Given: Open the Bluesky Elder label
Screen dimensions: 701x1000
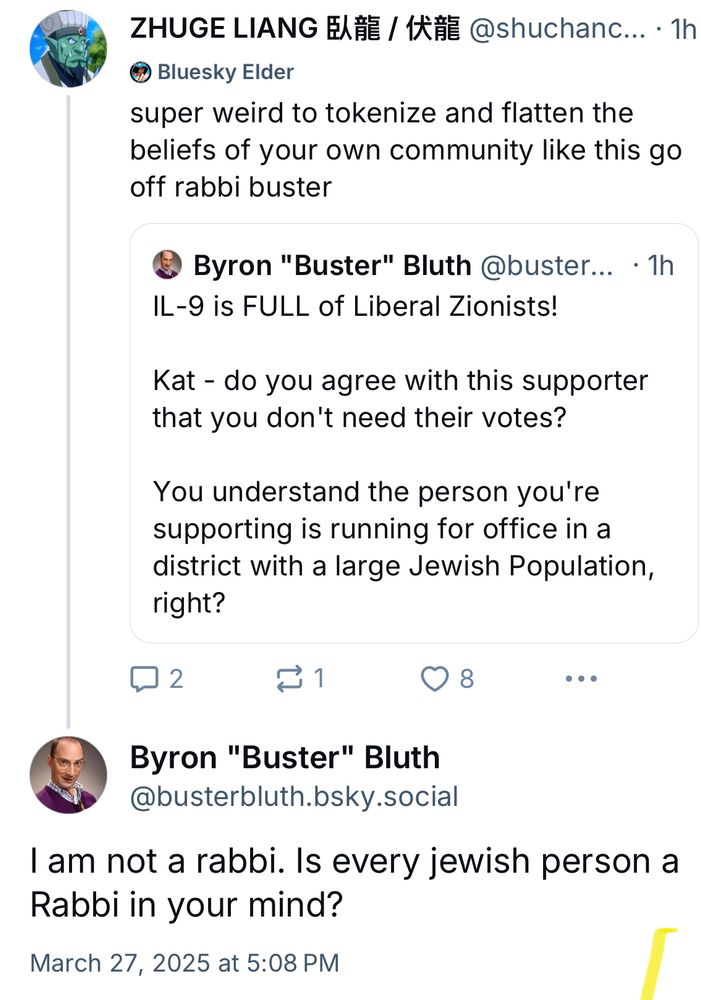Looking at the screenshot, I should (x=226, y=72).
